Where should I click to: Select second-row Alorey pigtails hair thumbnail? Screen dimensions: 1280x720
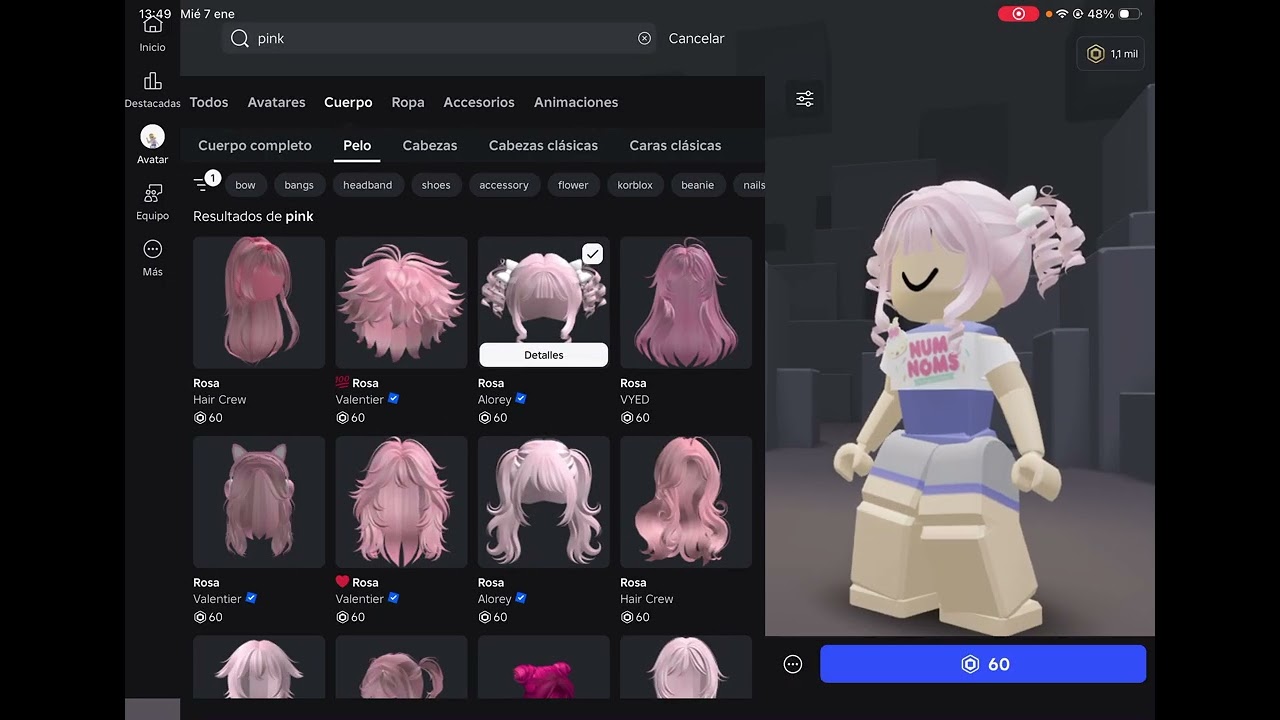tap(544, 502)
